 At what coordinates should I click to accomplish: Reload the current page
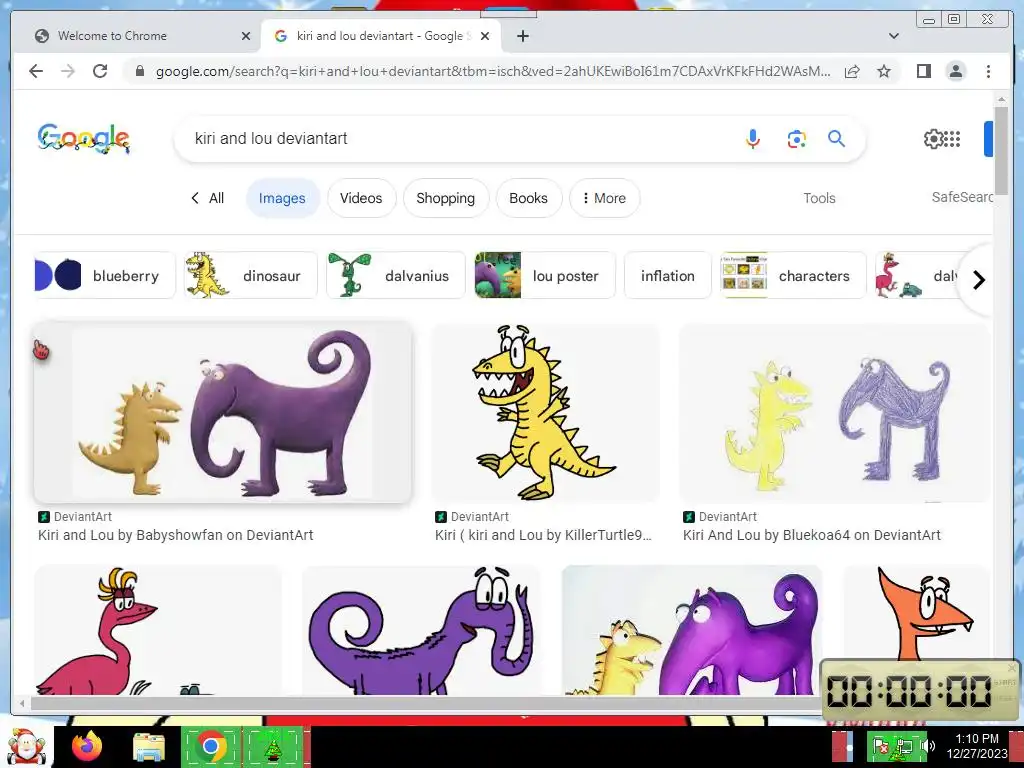coord(100,71)
